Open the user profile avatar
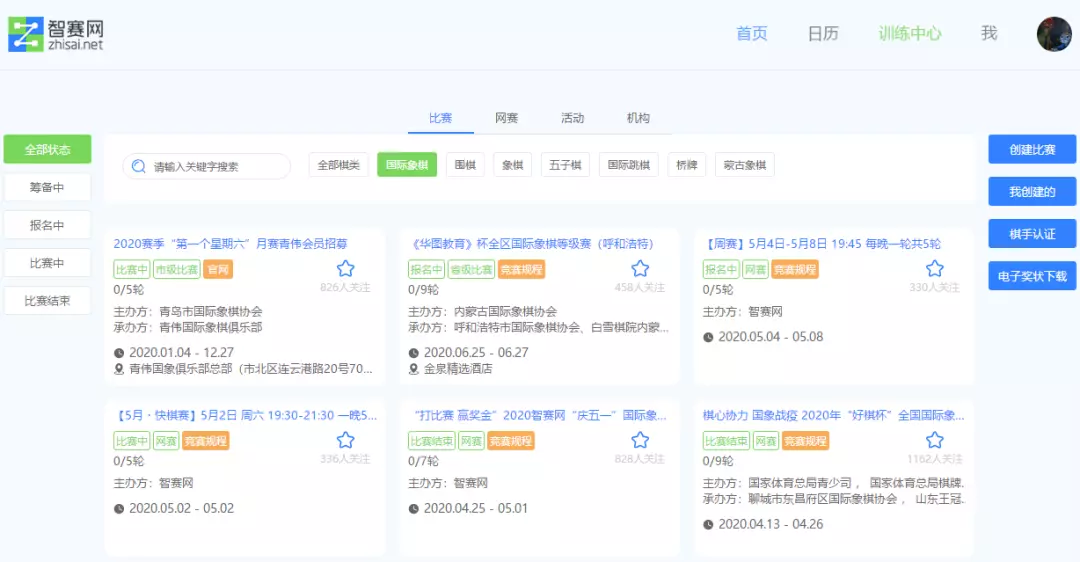Screen dimensions: 1080x562 click(1054, 34)
